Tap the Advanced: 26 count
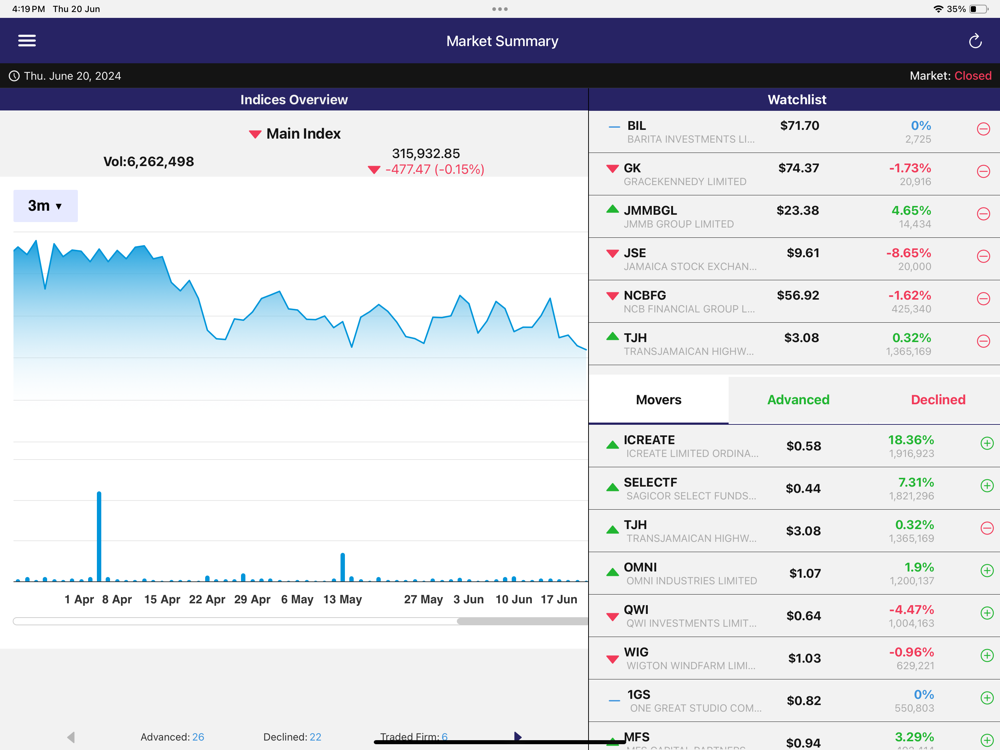 [x=172, y=737]
